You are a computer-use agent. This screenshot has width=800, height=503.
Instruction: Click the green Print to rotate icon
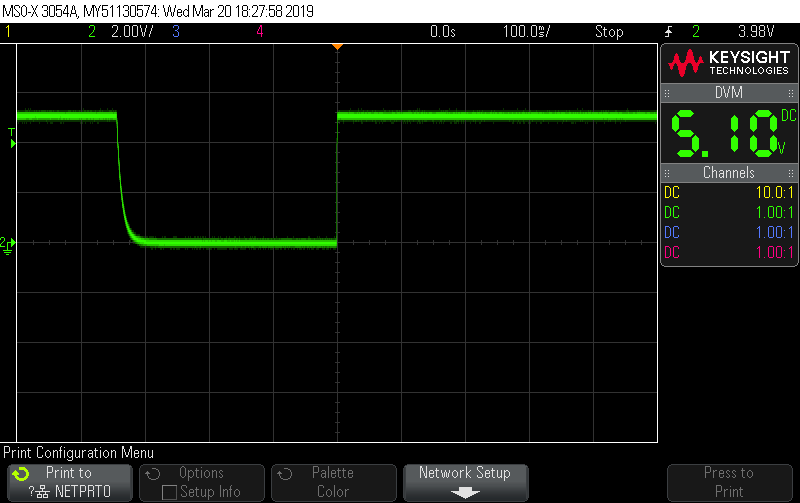21,474
